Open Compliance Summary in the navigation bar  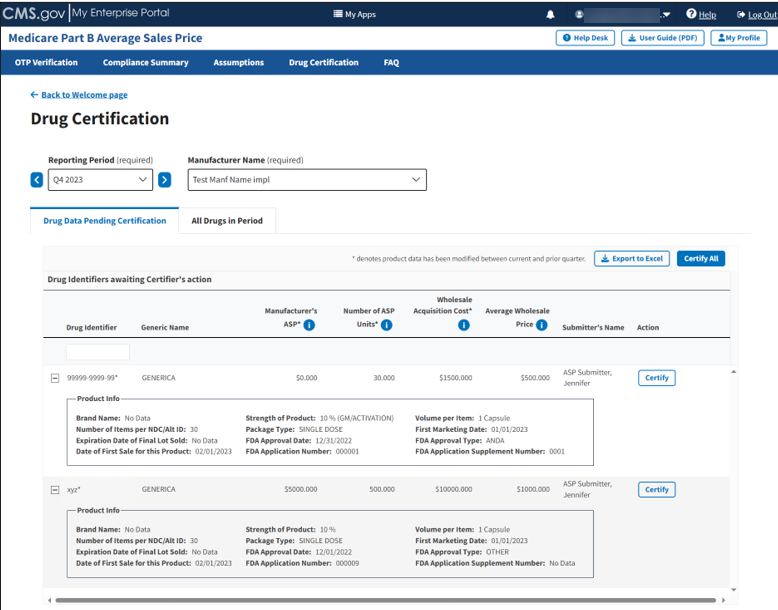145,62
